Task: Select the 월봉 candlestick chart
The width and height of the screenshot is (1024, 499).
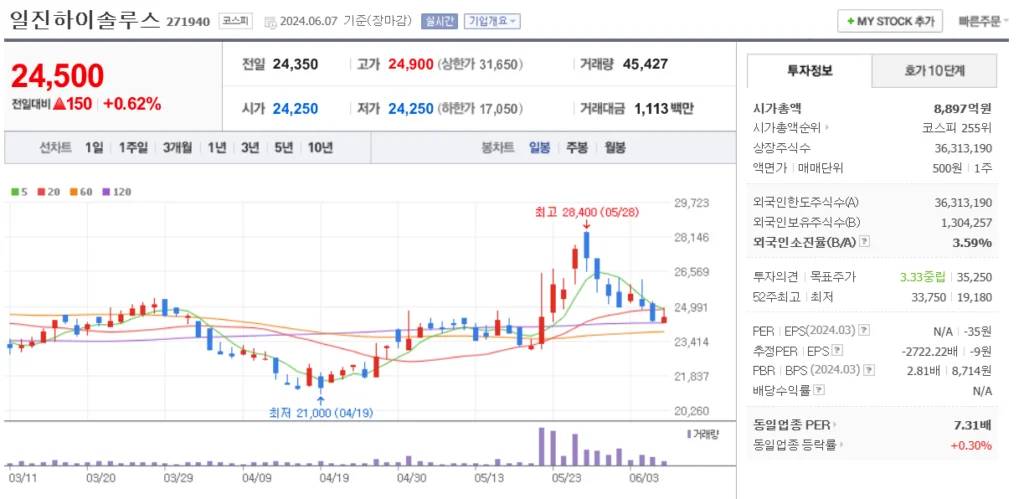Action: 615,148
